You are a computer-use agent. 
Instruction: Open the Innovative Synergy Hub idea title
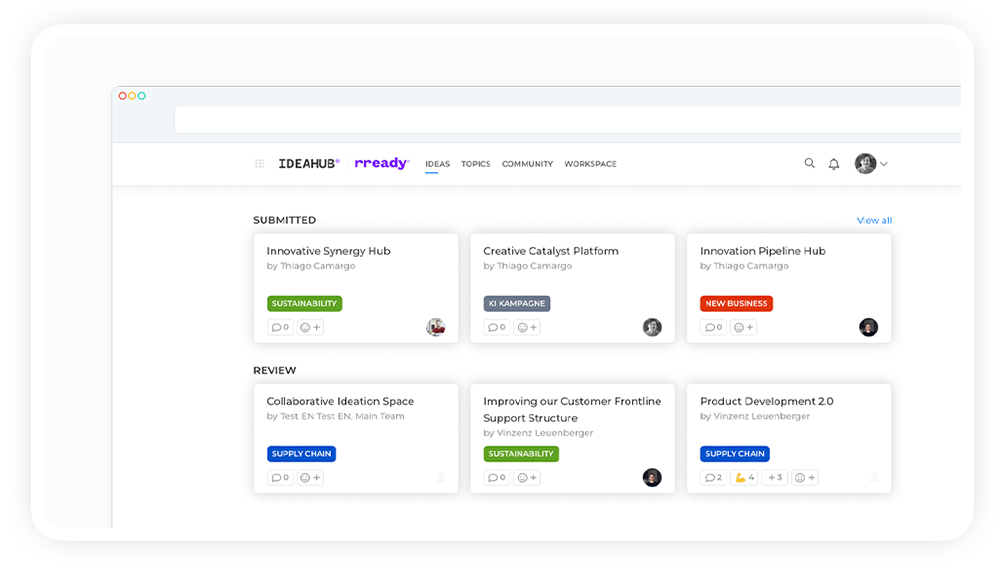click(329, 251)
